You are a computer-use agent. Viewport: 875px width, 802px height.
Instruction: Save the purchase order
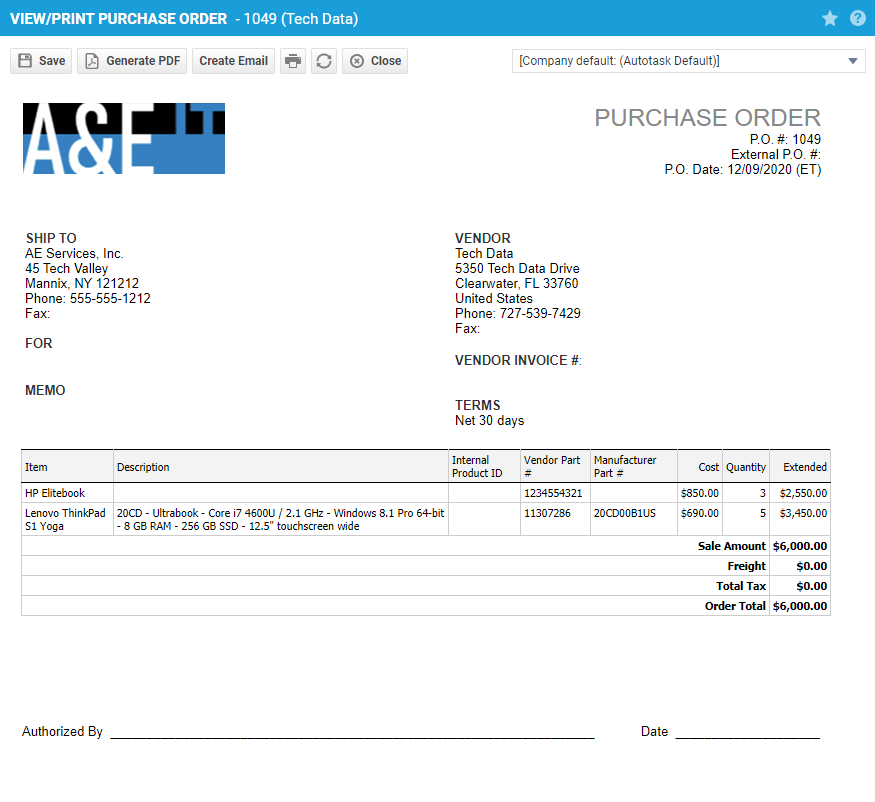(x=41, y=61)
